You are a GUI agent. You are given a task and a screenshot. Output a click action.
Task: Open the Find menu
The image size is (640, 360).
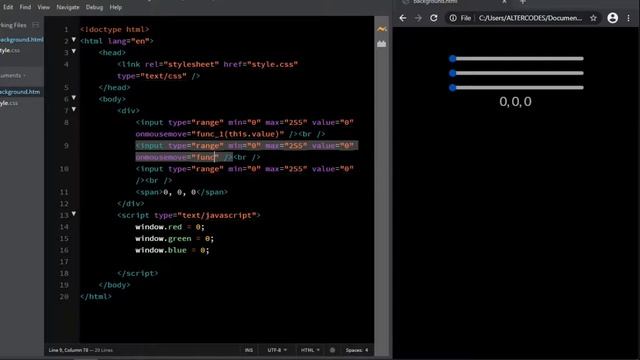click(x=25, y=7)
